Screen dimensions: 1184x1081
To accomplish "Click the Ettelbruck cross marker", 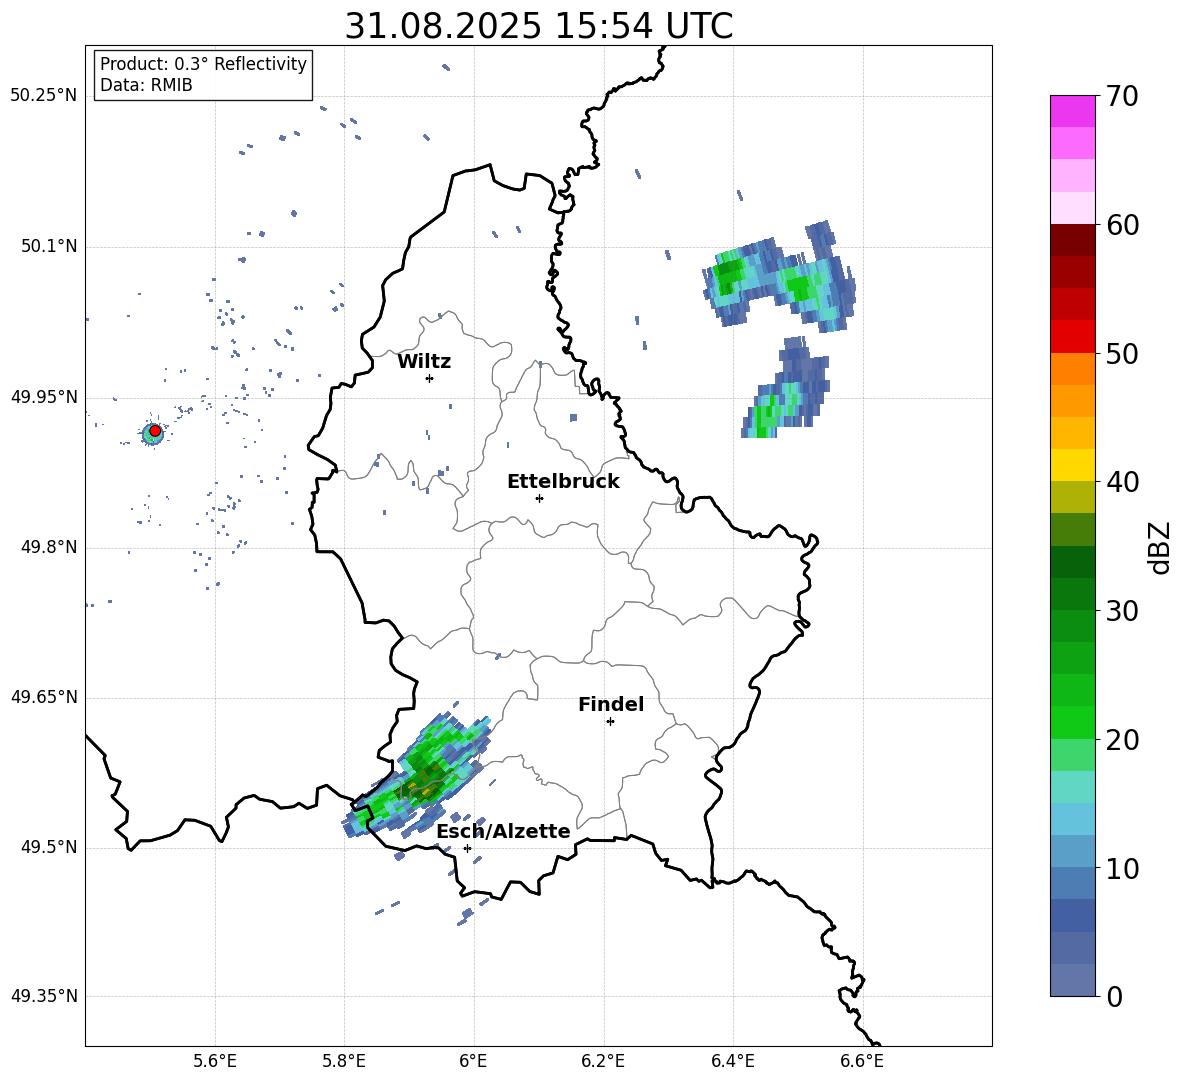I will [x=539, y=498].
